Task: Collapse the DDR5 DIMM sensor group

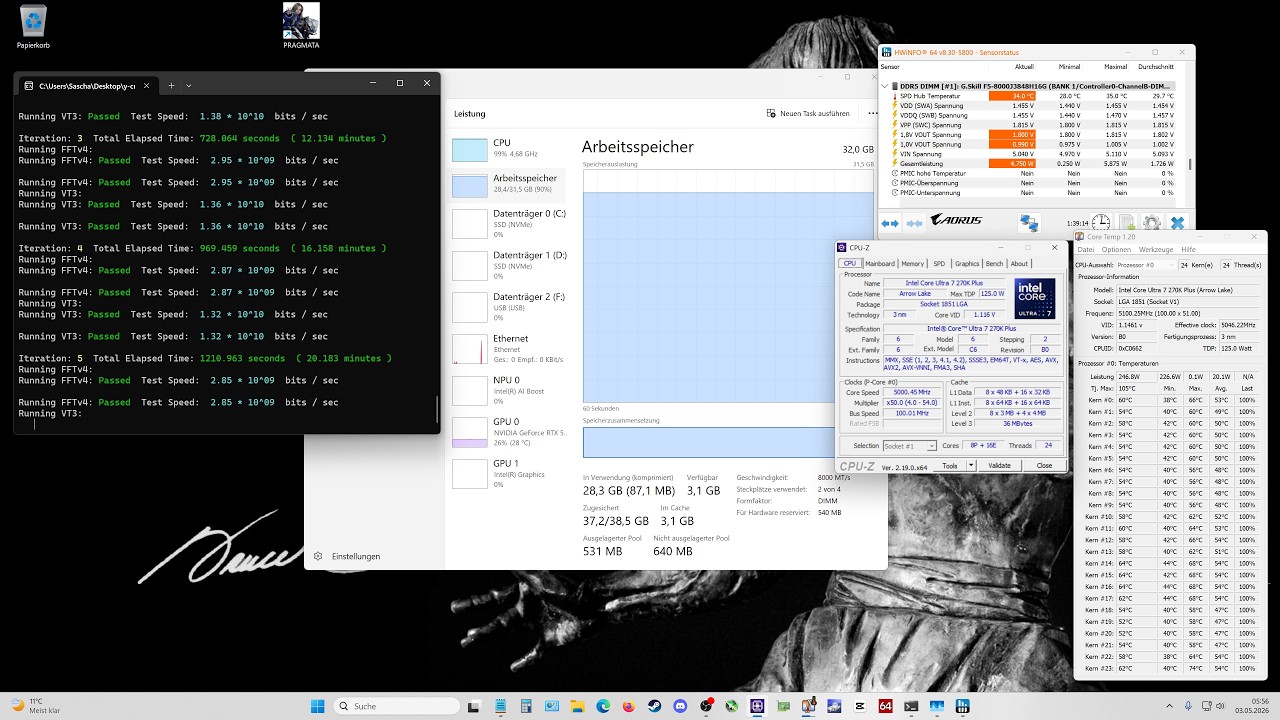Action: (x=884, y=86)
